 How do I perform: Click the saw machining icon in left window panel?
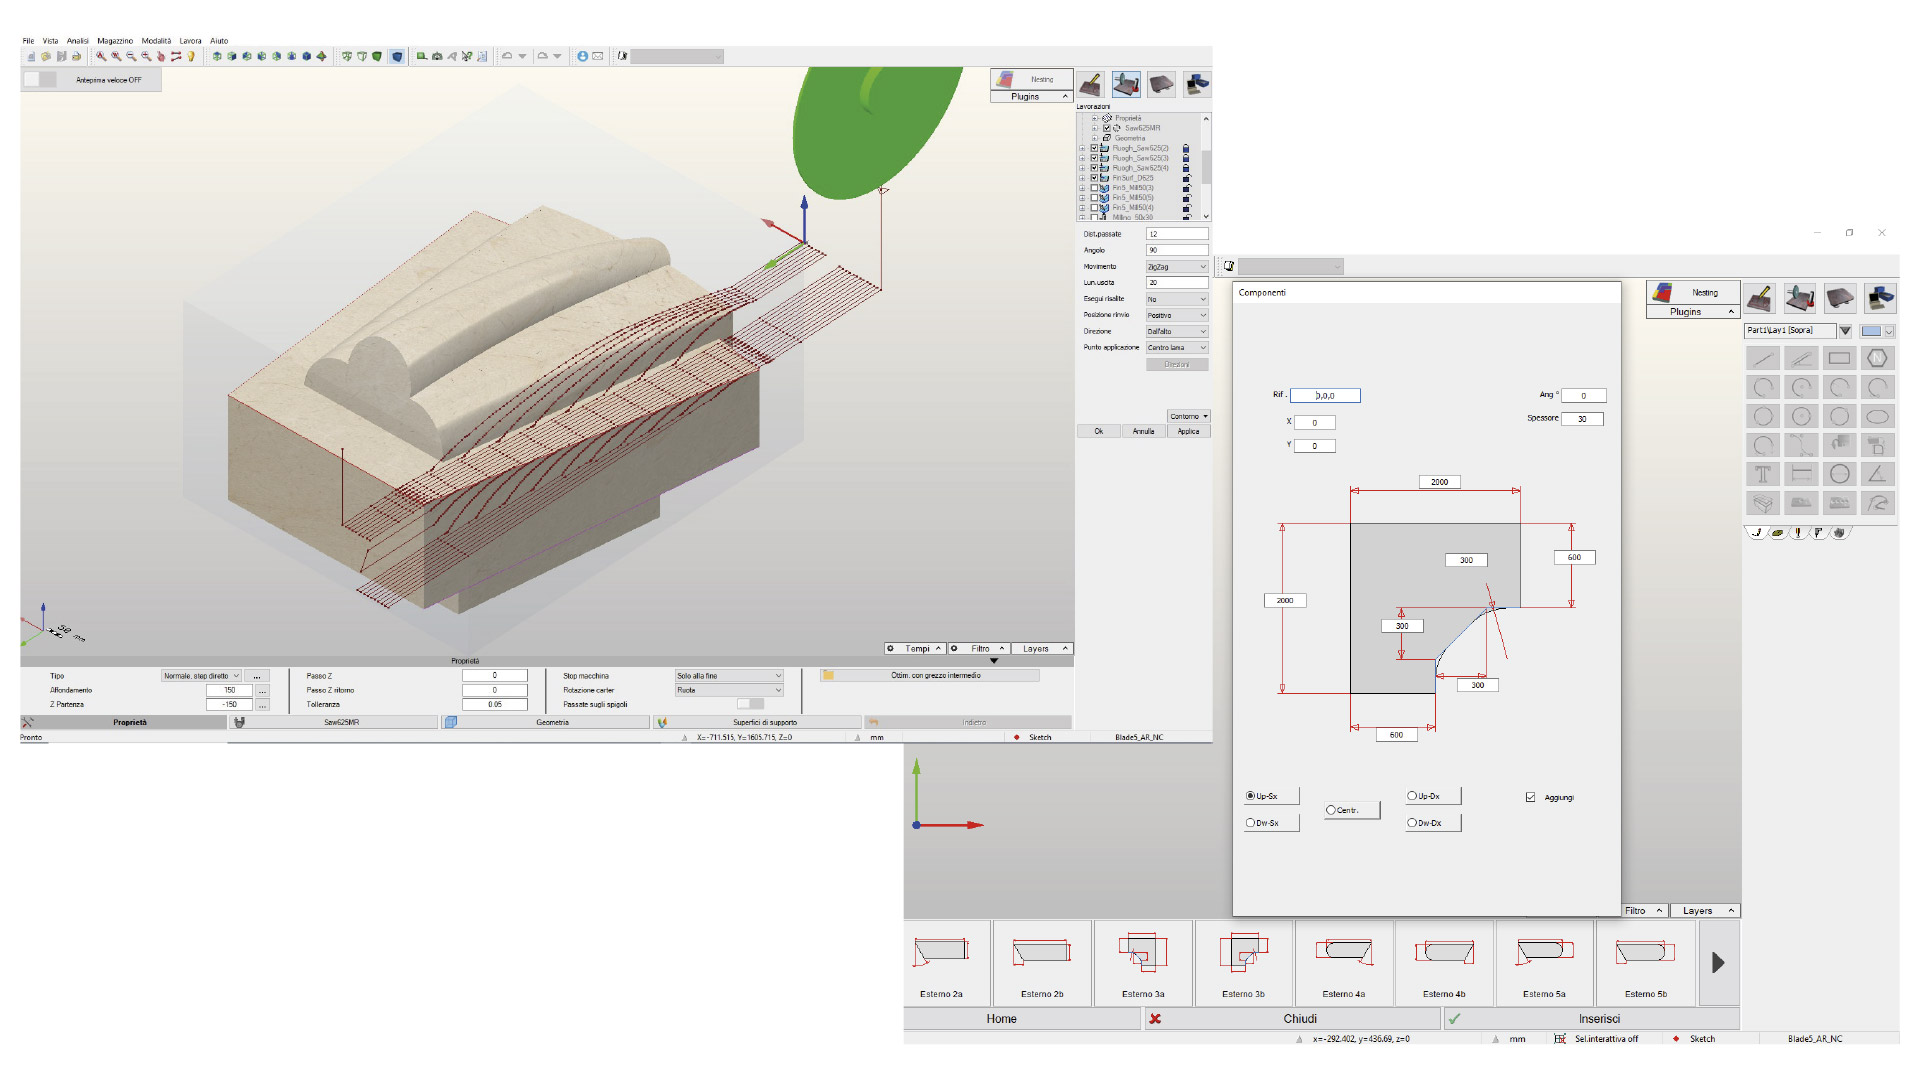click(1126, 84)
